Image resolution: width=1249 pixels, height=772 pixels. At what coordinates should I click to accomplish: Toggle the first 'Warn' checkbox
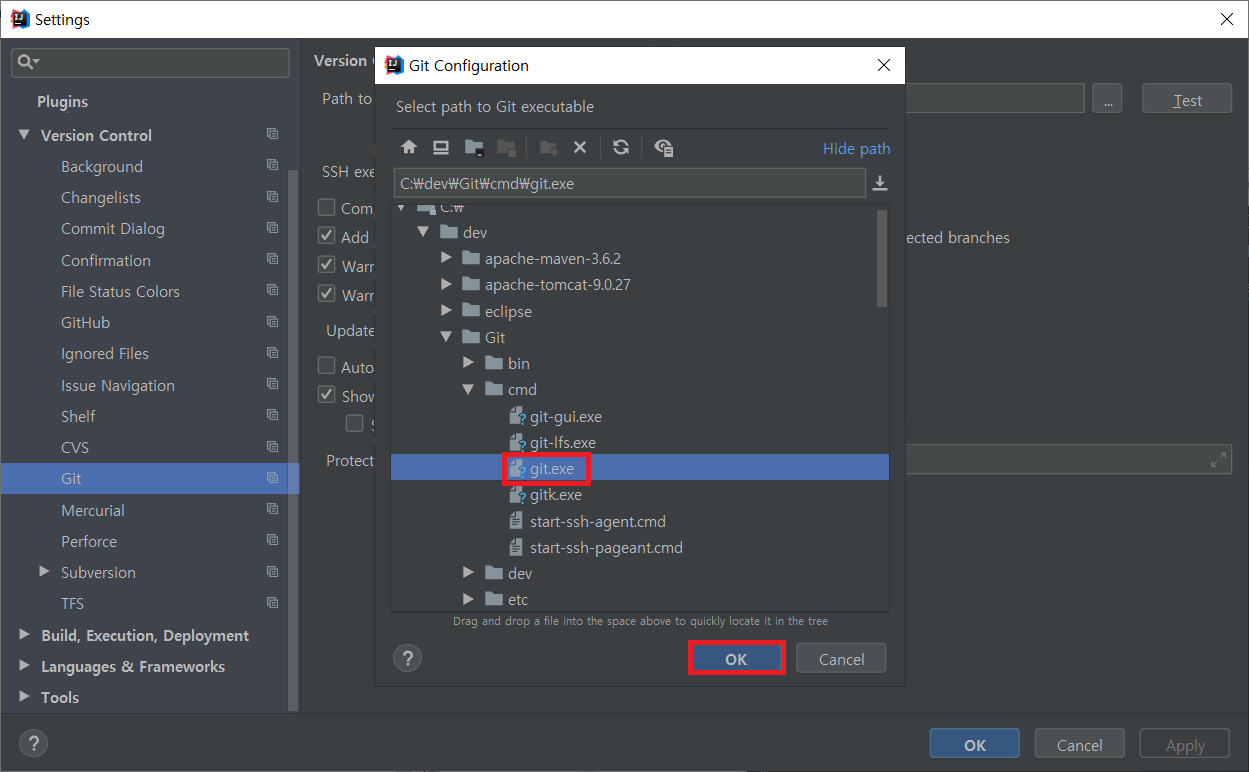click(326, 265)
